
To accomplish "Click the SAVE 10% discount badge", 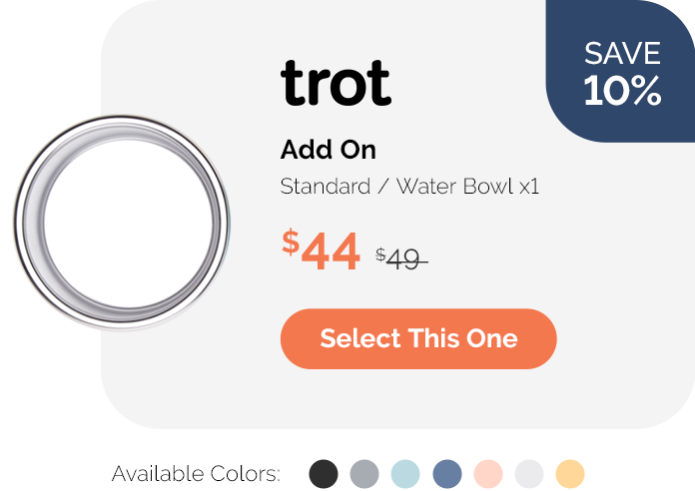I will click(x=621, y=71).
